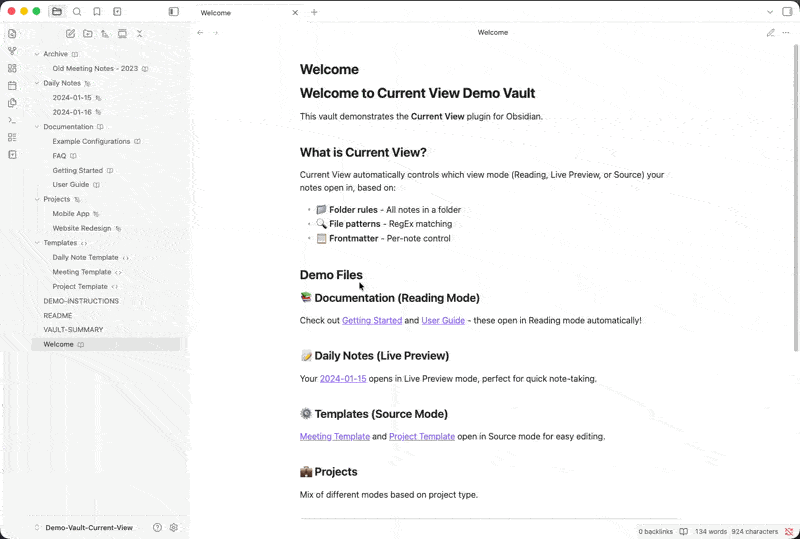This screenshot has width=800, height=539.
Task: Open 2024-01-15 daily note in explorer
Action: click(x=72, y=97)
